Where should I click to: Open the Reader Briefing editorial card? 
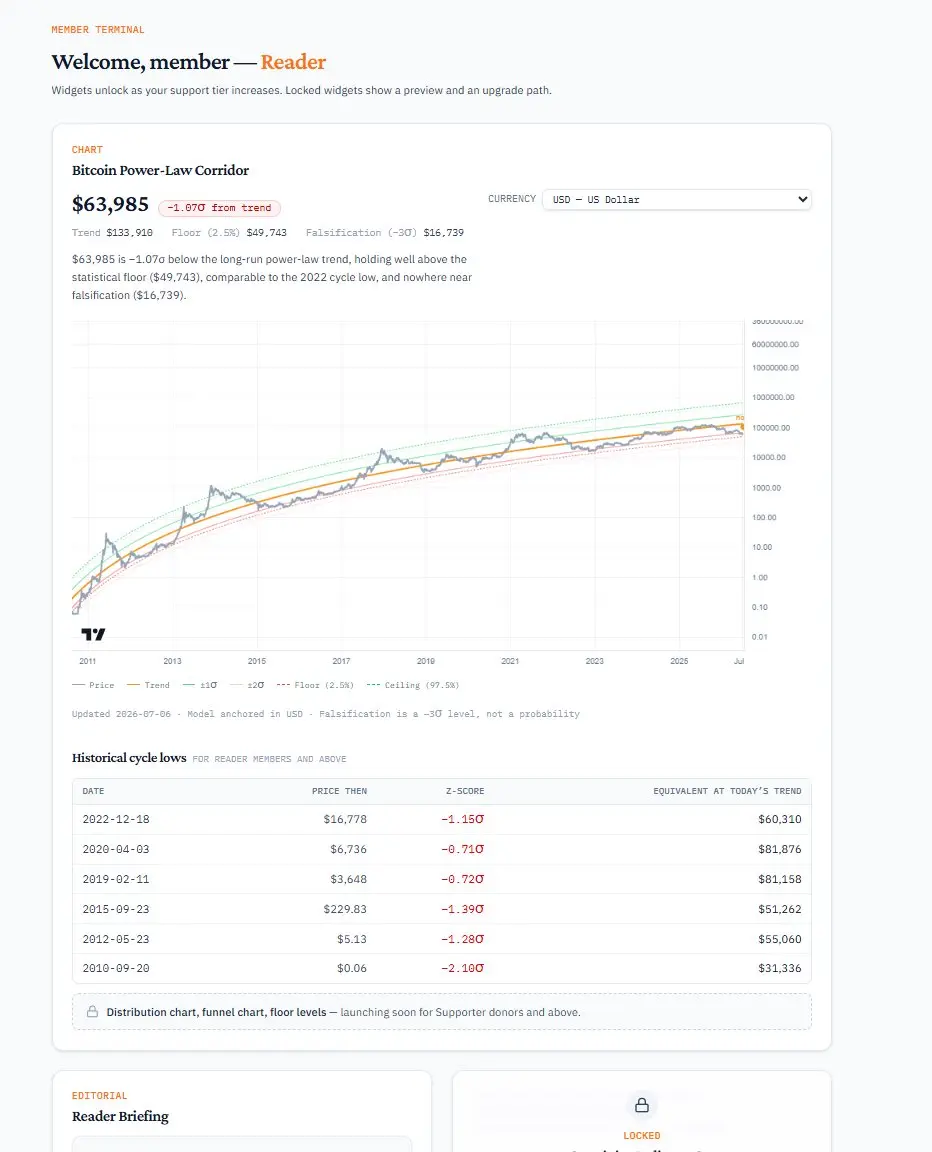click(x=242, y=1111)
